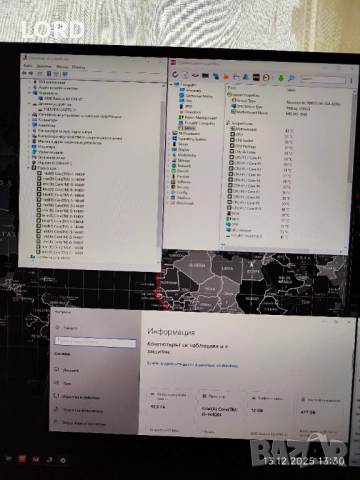Screen dimensions: 360x480
Task: Collapse the Дискови устройства node in Device Manager
Action: click(x=29, y=104)
